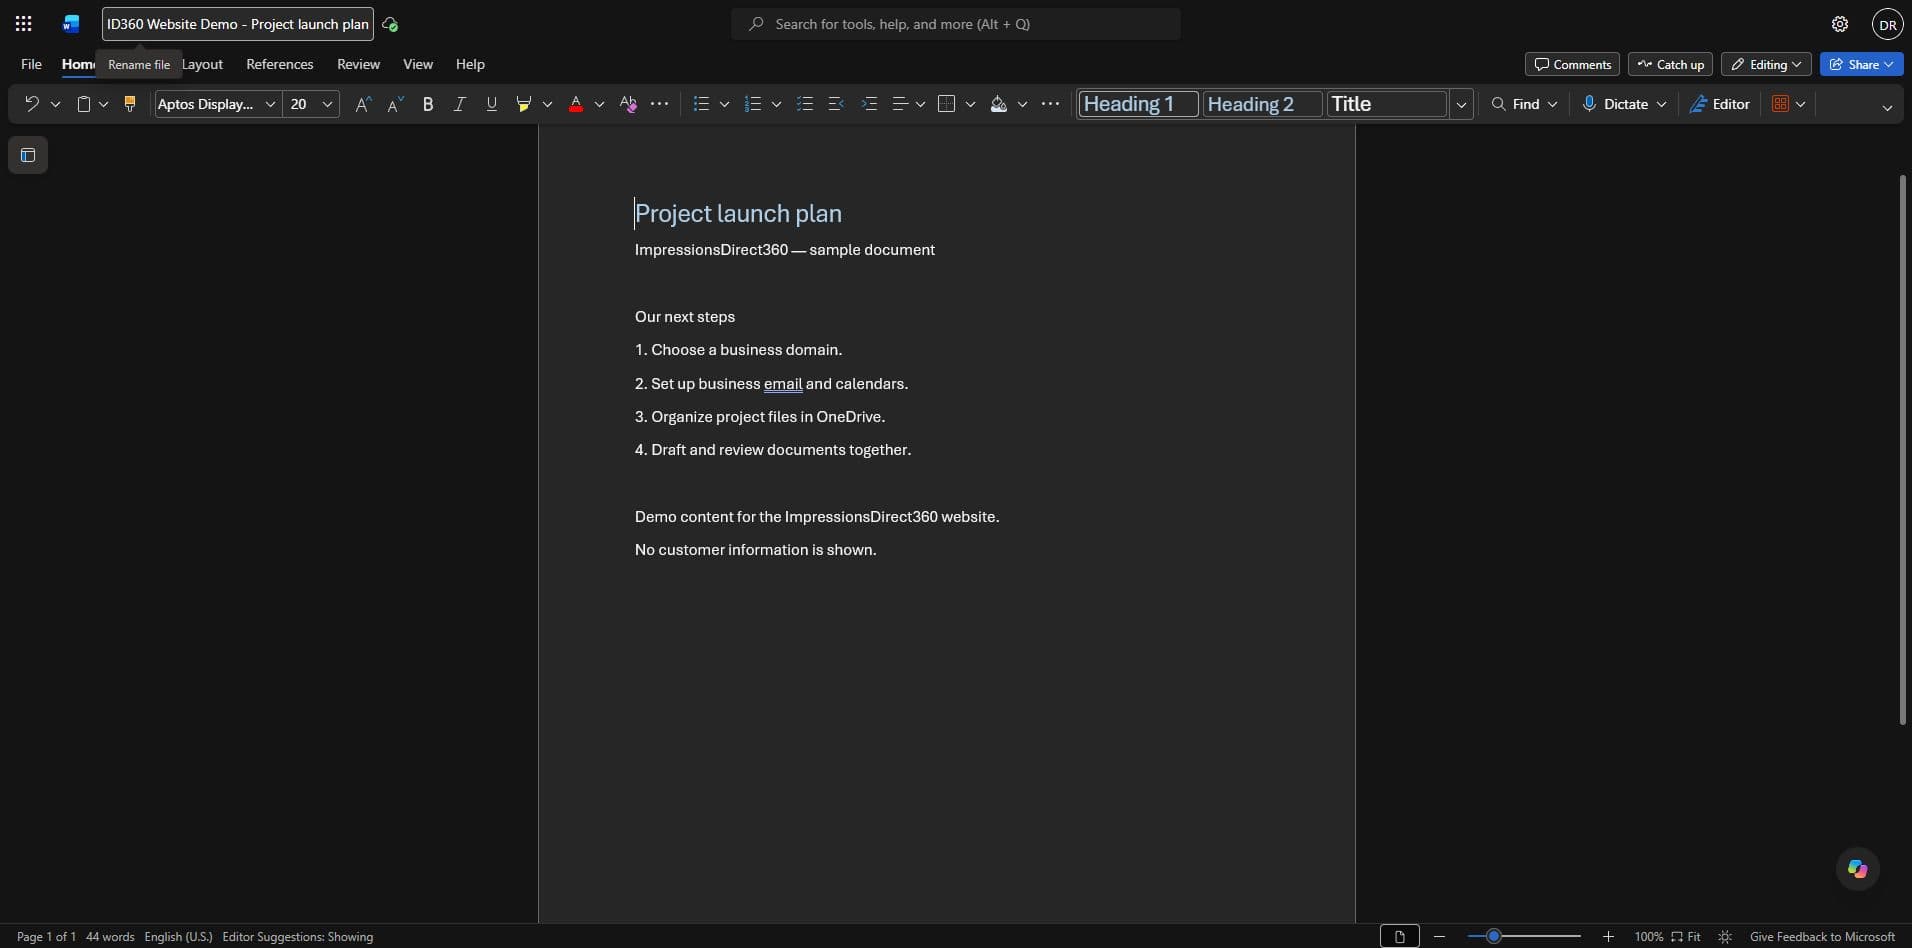Image resolution: width=1912 pixels, height=948 pixels.
Task: Clear formatting with the eraser A icon
Action: [x=628, y=104]
